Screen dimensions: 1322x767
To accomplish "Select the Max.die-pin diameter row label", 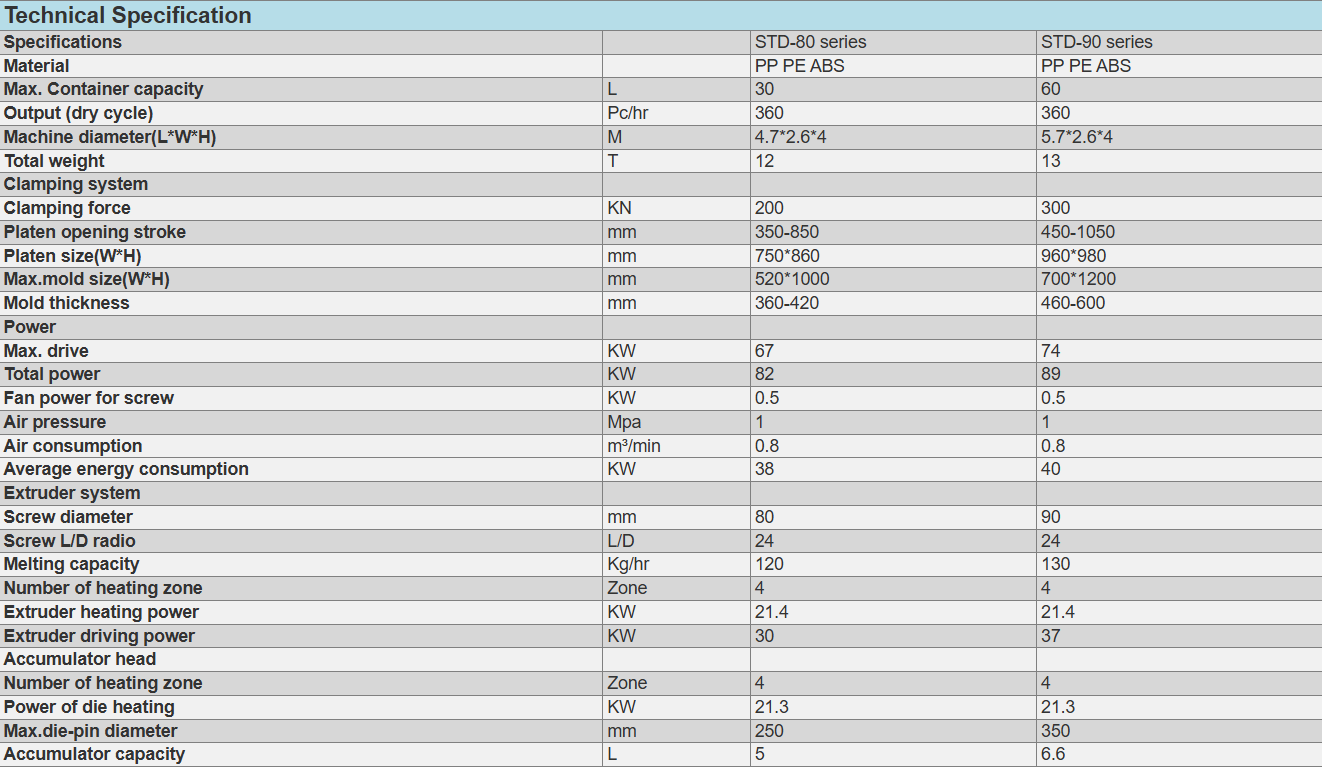I will point(90,731).
